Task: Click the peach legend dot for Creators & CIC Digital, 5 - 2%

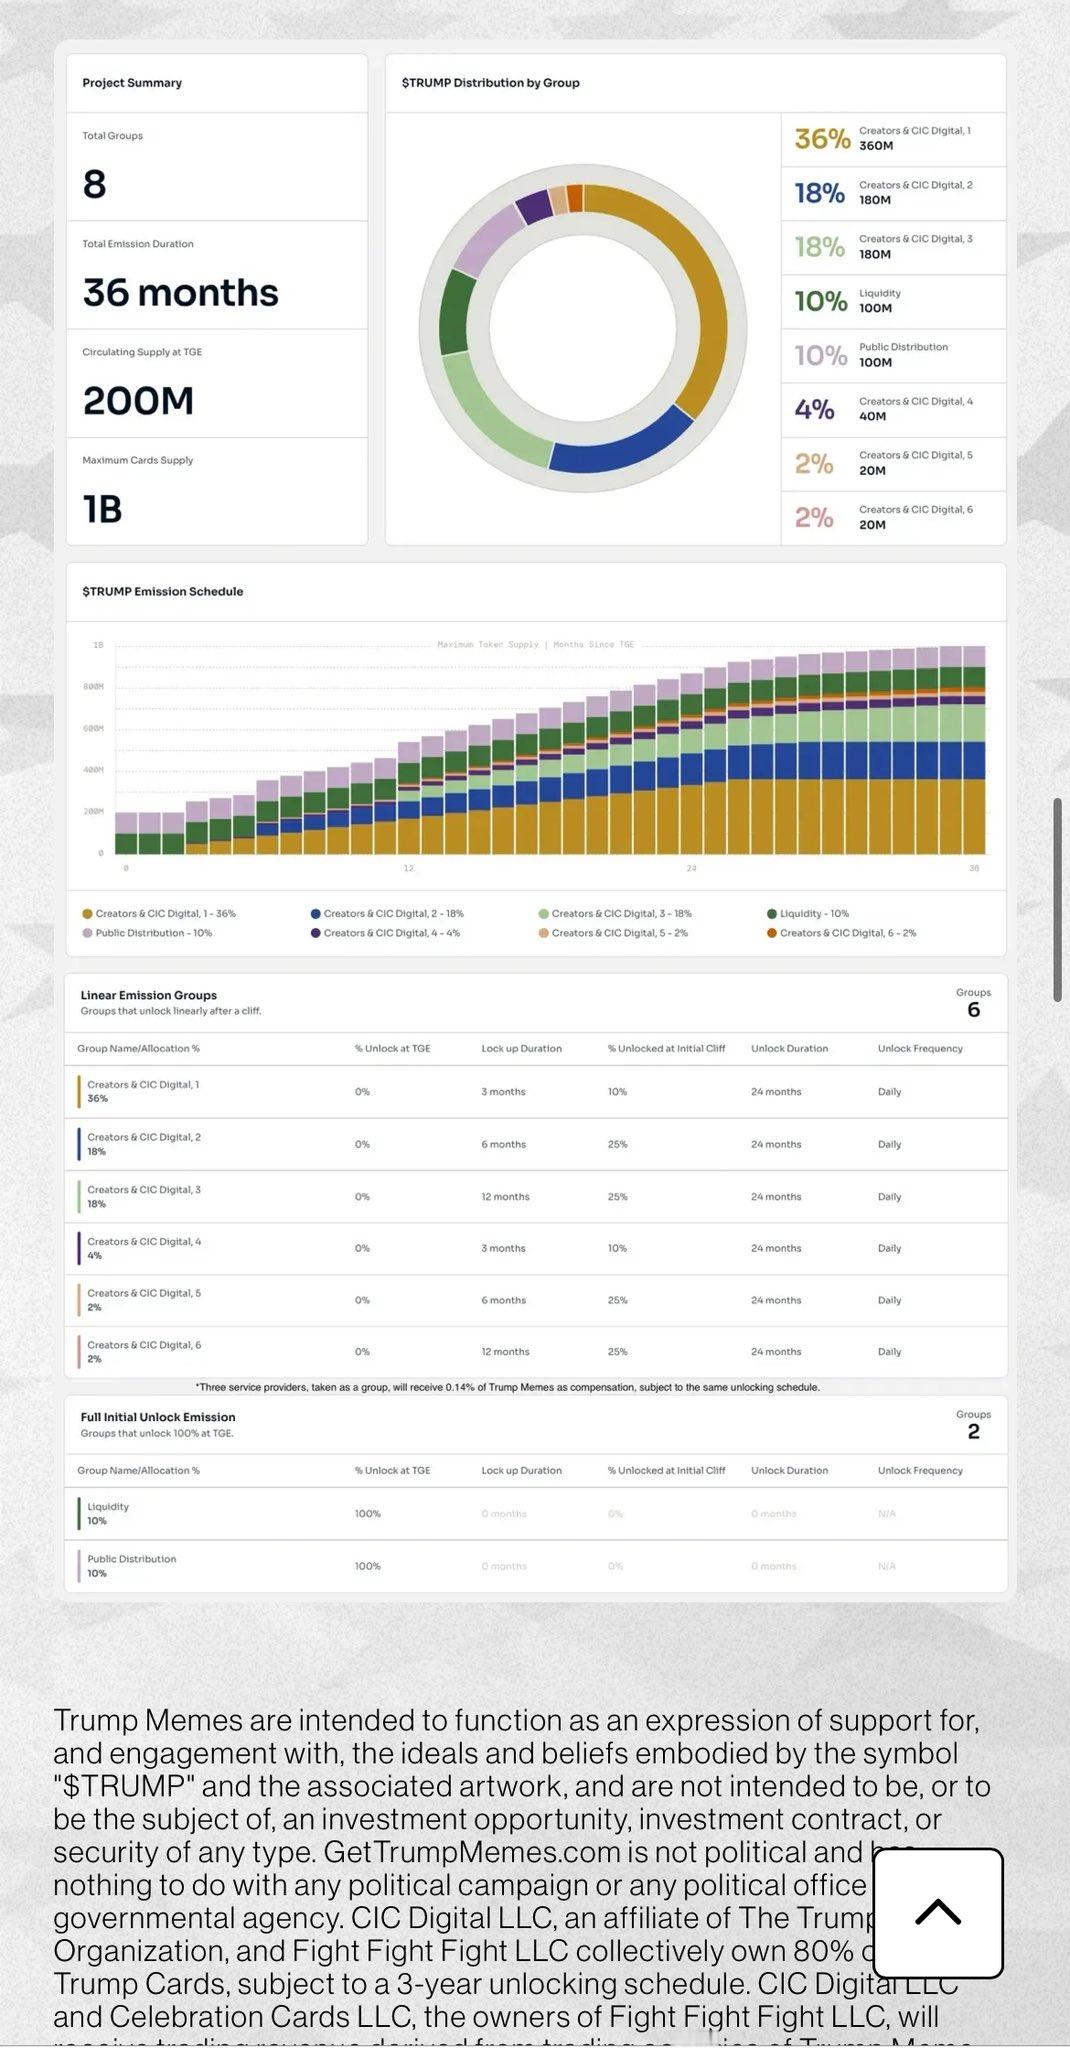Action: pos(543,933)
